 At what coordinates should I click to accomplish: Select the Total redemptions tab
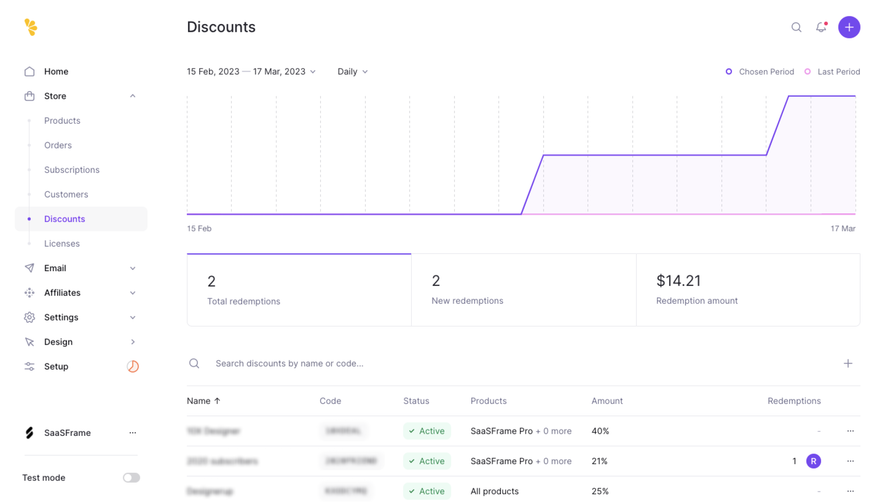click(299, 290)
